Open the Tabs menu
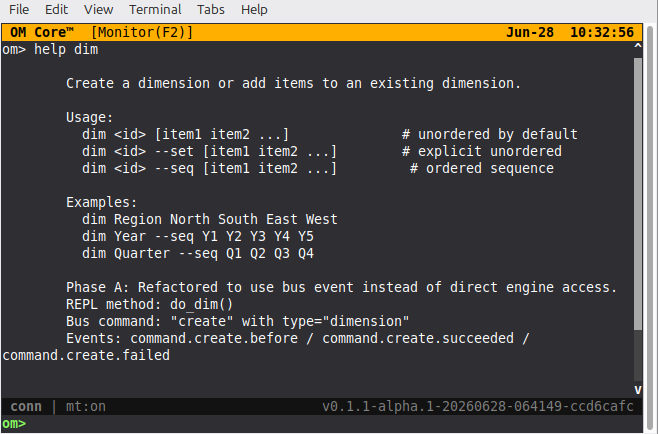The image size is (658, 434). tap(211, 9)
